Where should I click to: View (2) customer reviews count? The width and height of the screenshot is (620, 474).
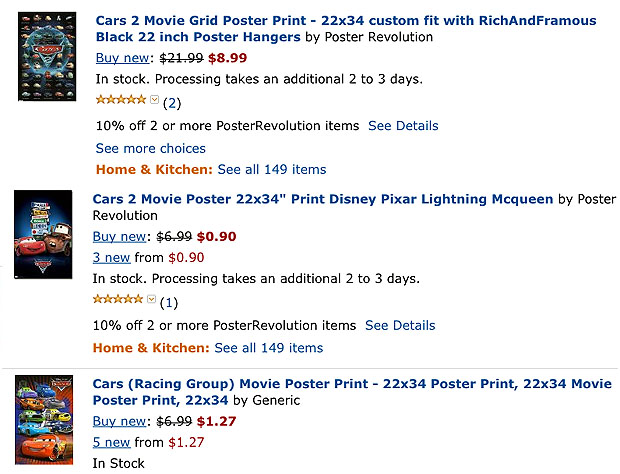pos(172,104)
